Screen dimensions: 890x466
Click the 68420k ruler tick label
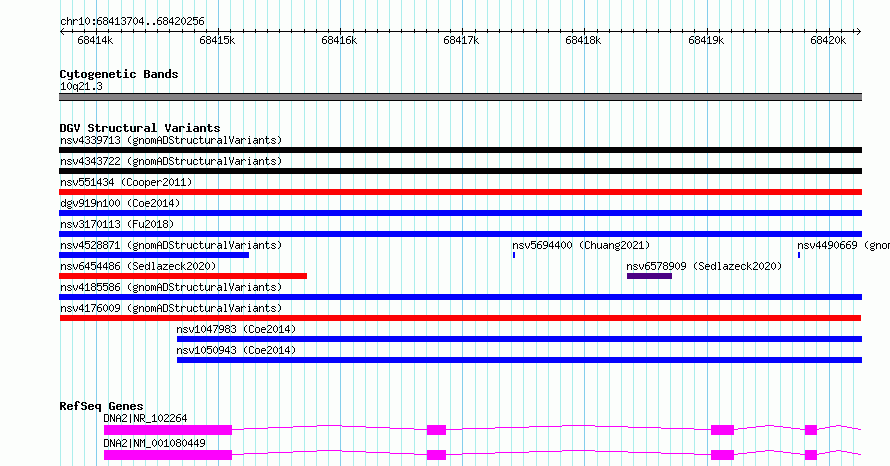828,41
